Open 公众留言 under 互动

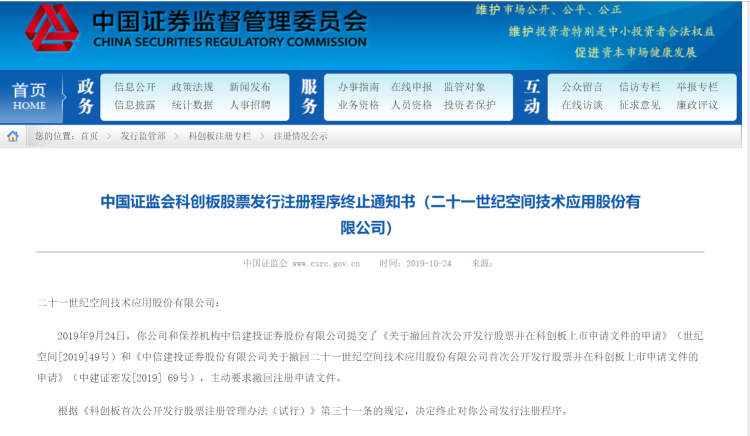pyautogui.click(x=582, y=87)
